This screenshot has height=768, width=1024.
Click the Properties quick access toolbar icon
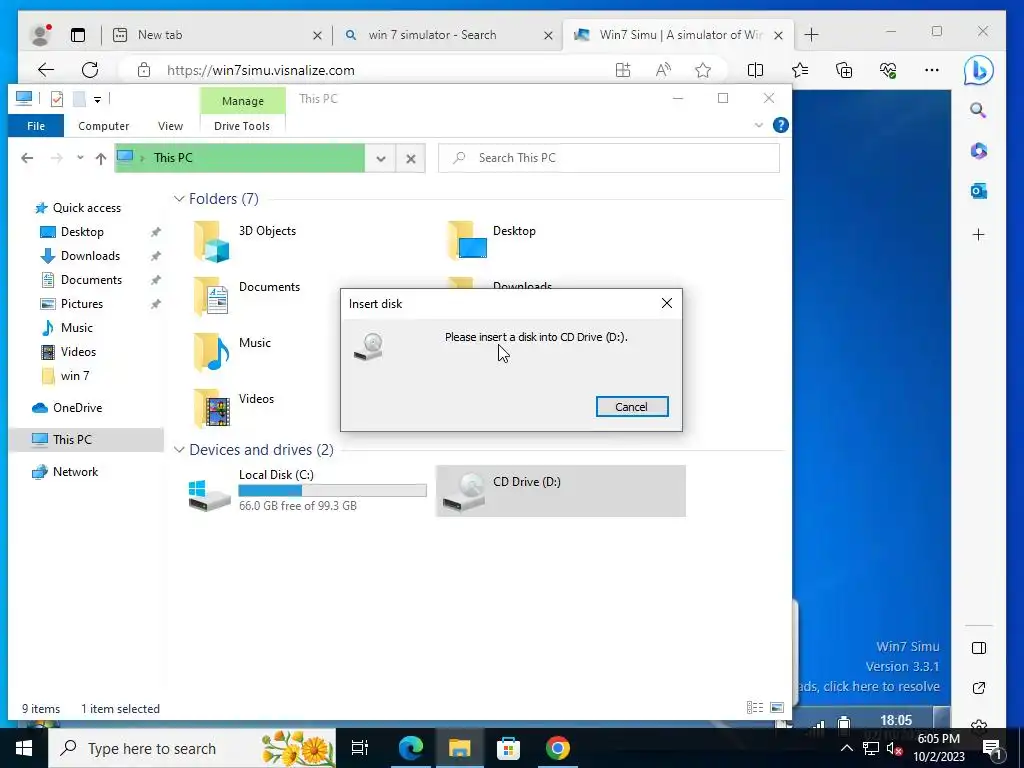57,99
